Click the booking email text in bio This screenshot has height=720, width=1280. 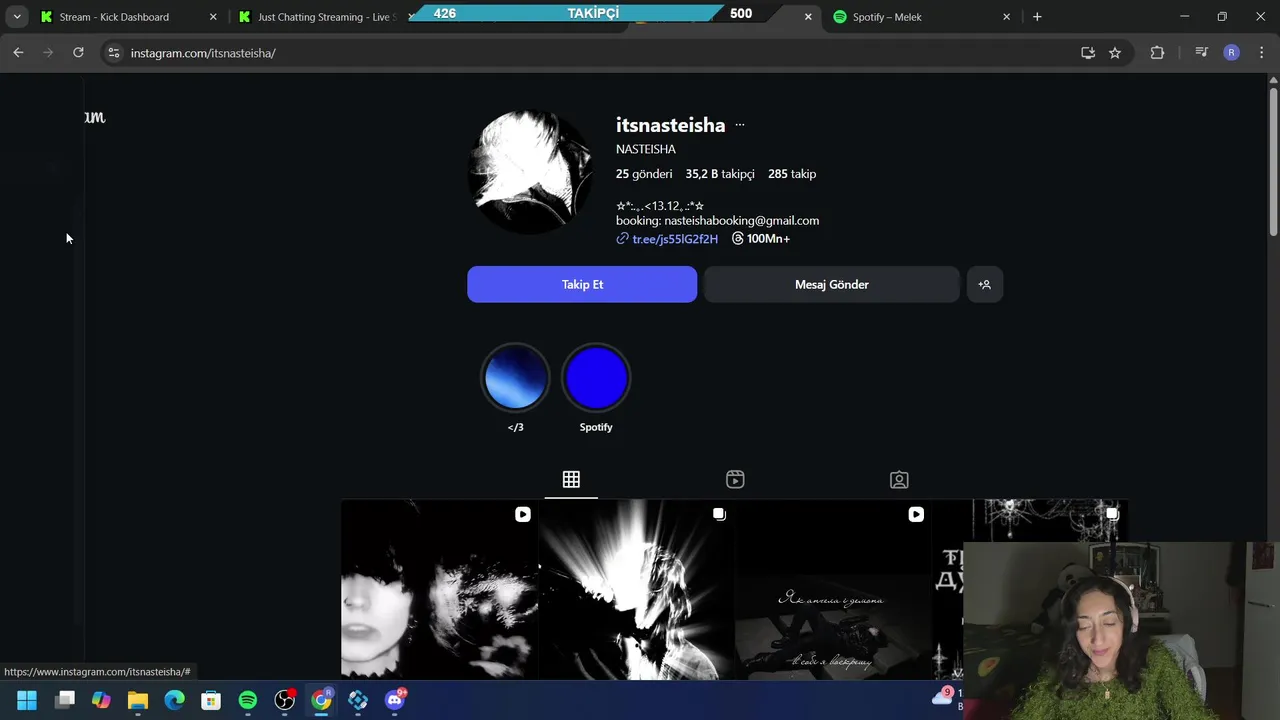tap(717, 221)
